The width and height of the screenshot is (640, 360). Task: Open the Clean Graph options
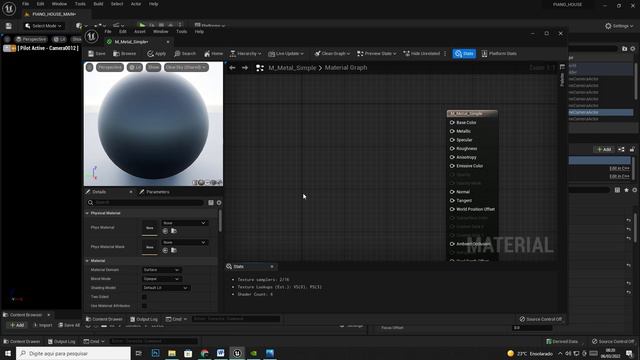point(332,53)
